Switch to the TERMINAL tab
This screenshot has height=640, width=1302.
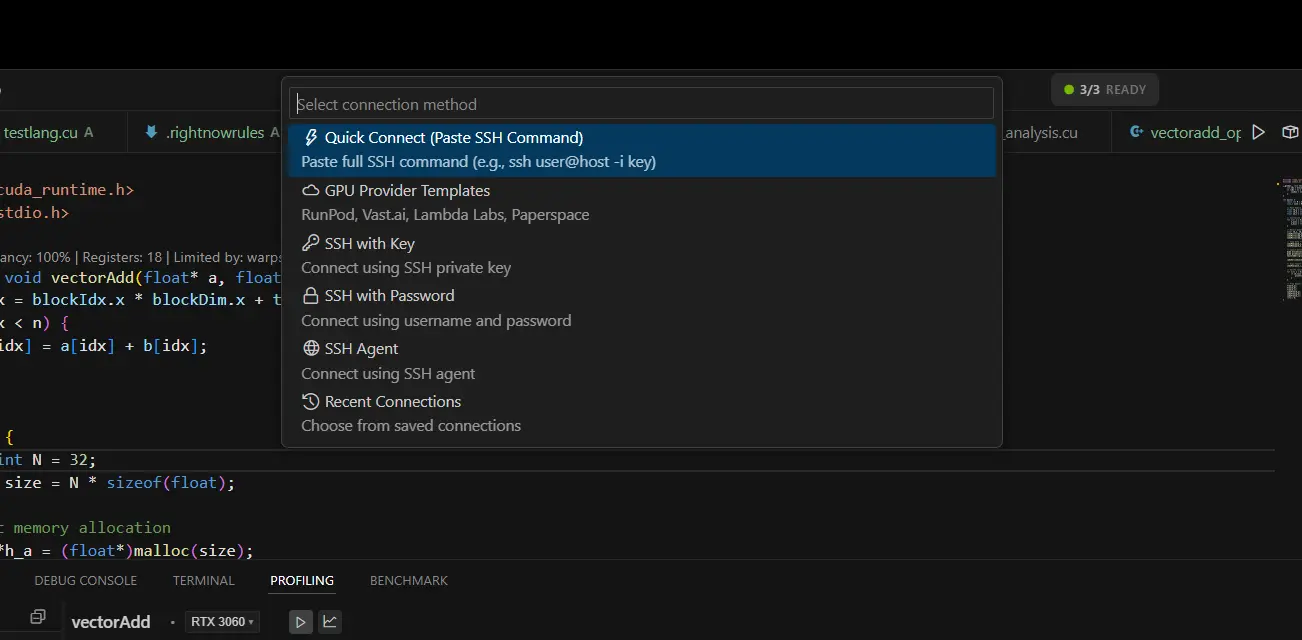click(x=203, y=580)
